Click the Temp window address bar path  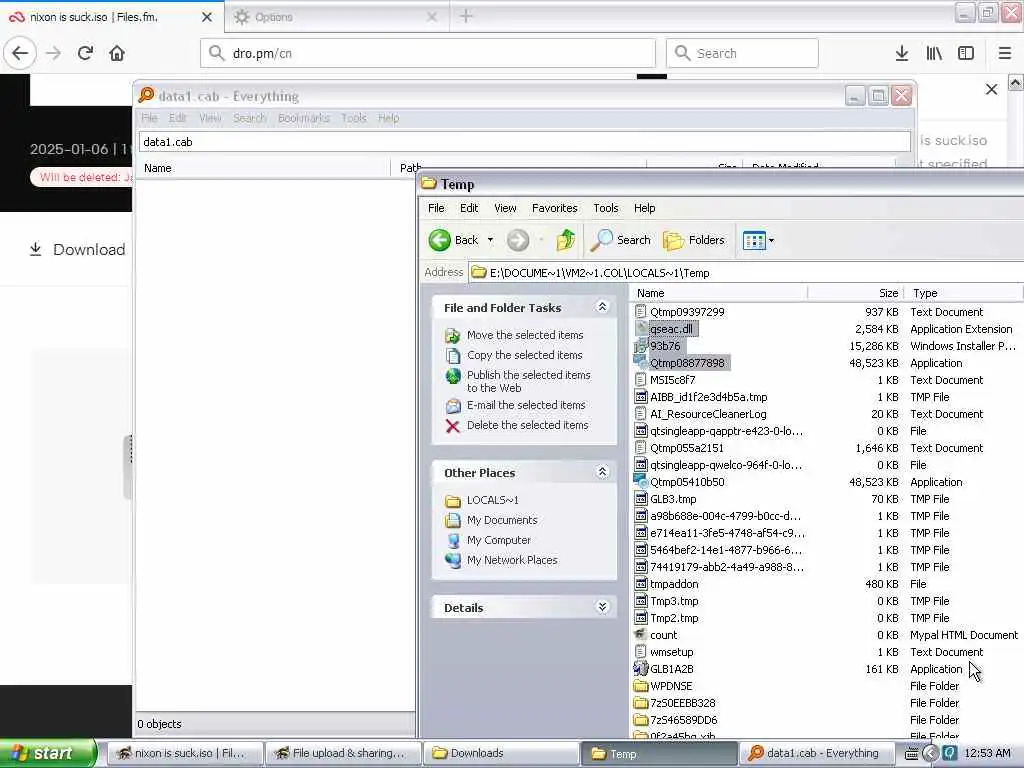(x=746, y=273)
